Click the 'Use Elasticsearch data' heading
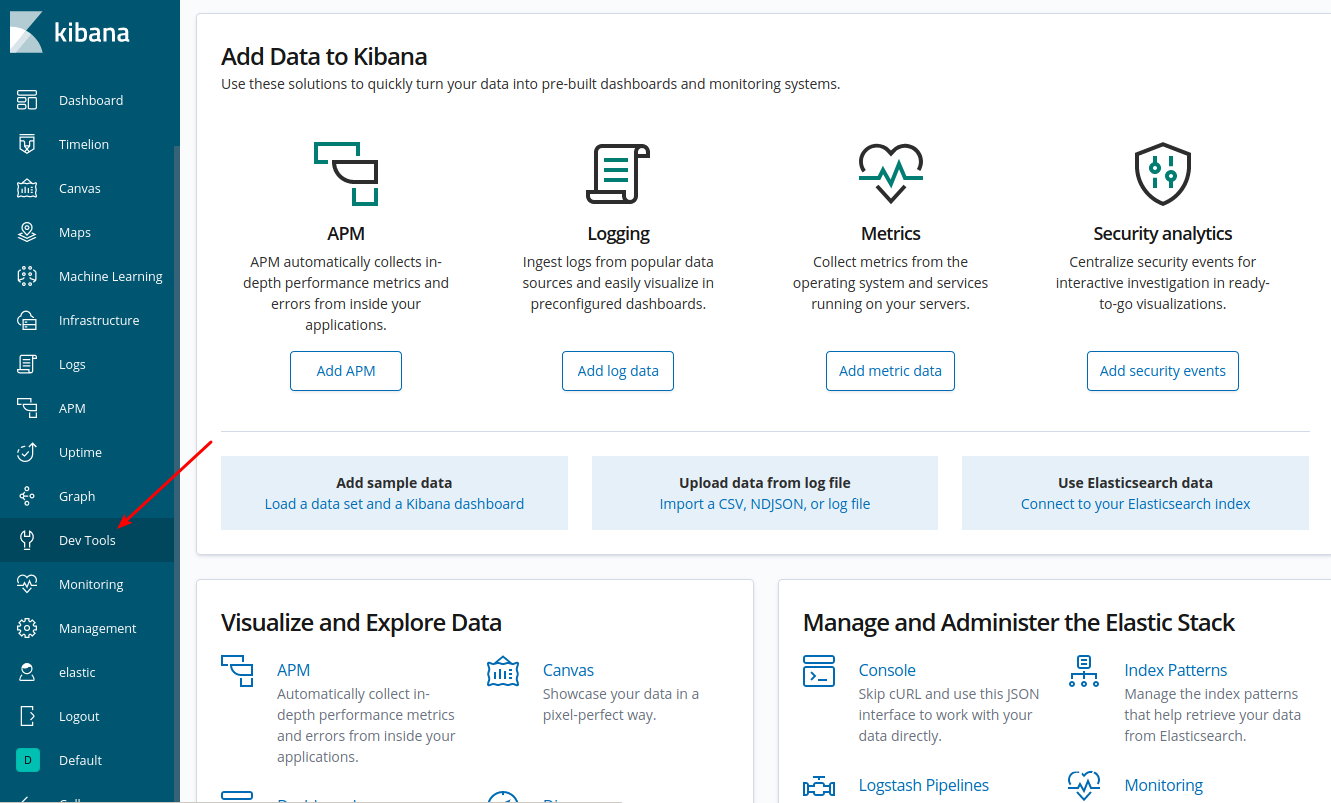Screen dimensions: 1331x803 (x=1136, y=482)
